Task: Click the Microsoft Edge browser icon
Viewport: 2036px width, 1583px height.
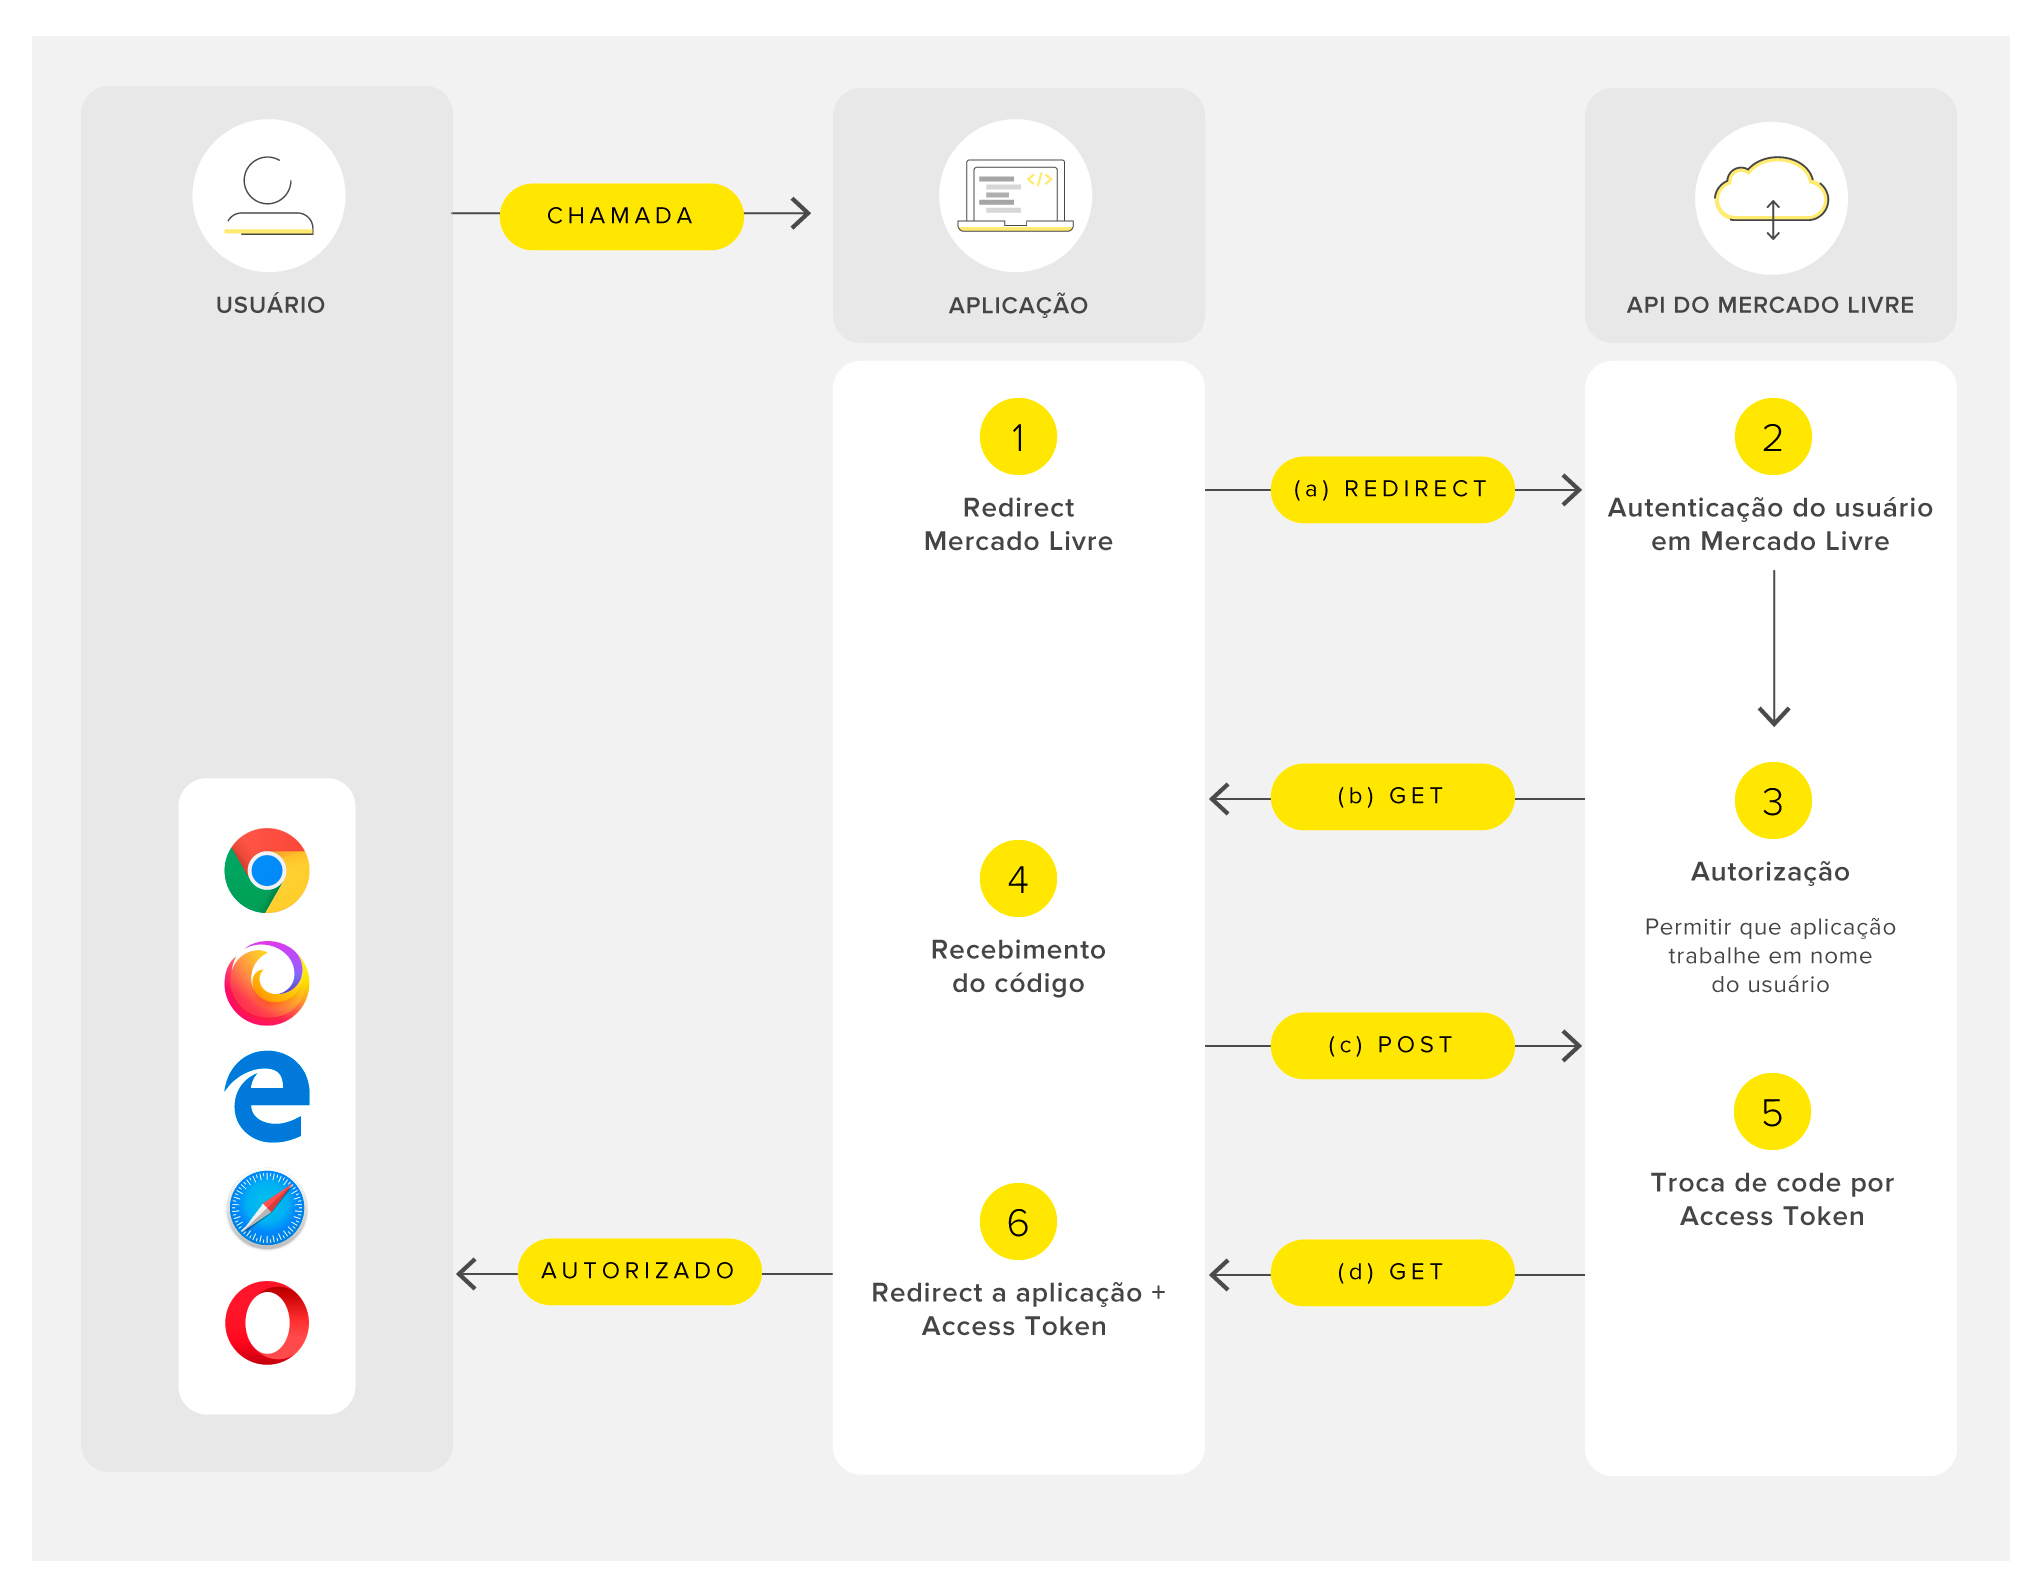Action: pyautogui.click(x=267, y=1096)
